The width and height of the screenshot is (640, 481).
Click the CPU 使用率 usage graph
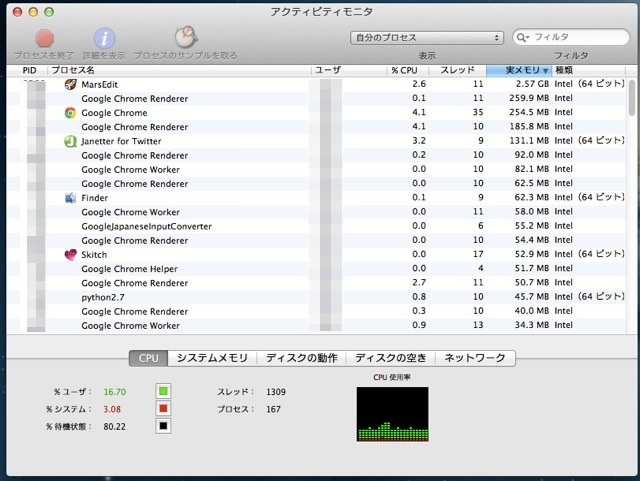pyautogui.click(x=392, y=414)
